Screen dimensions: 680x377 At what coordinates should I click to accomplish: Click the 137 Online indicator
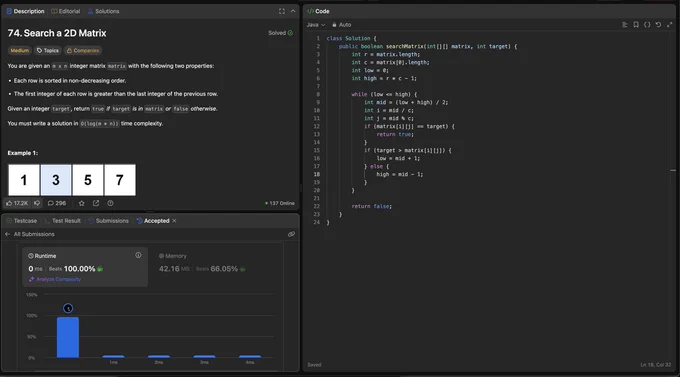(280, 203)
